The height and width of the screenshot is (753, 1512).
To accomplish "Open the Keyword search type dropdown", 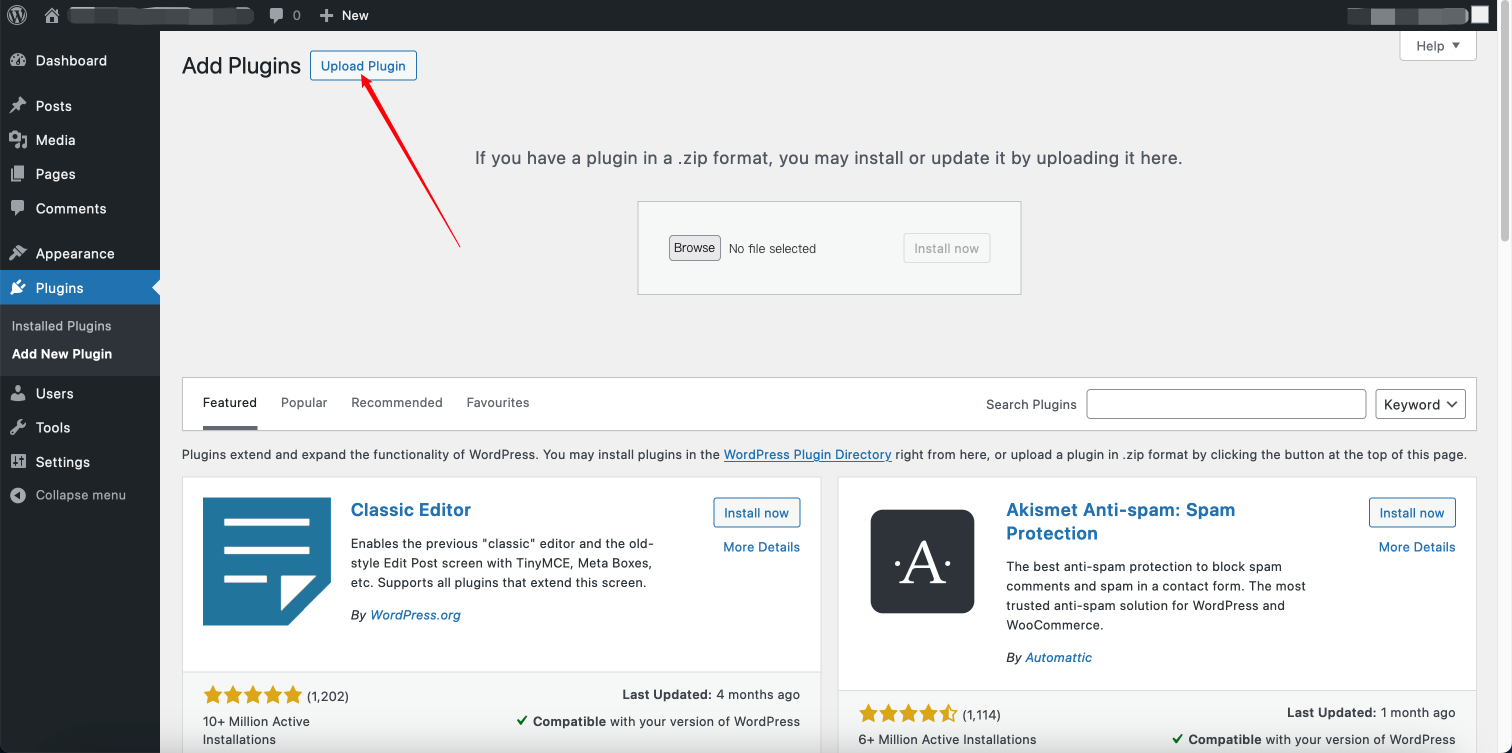I will 1420,404.
